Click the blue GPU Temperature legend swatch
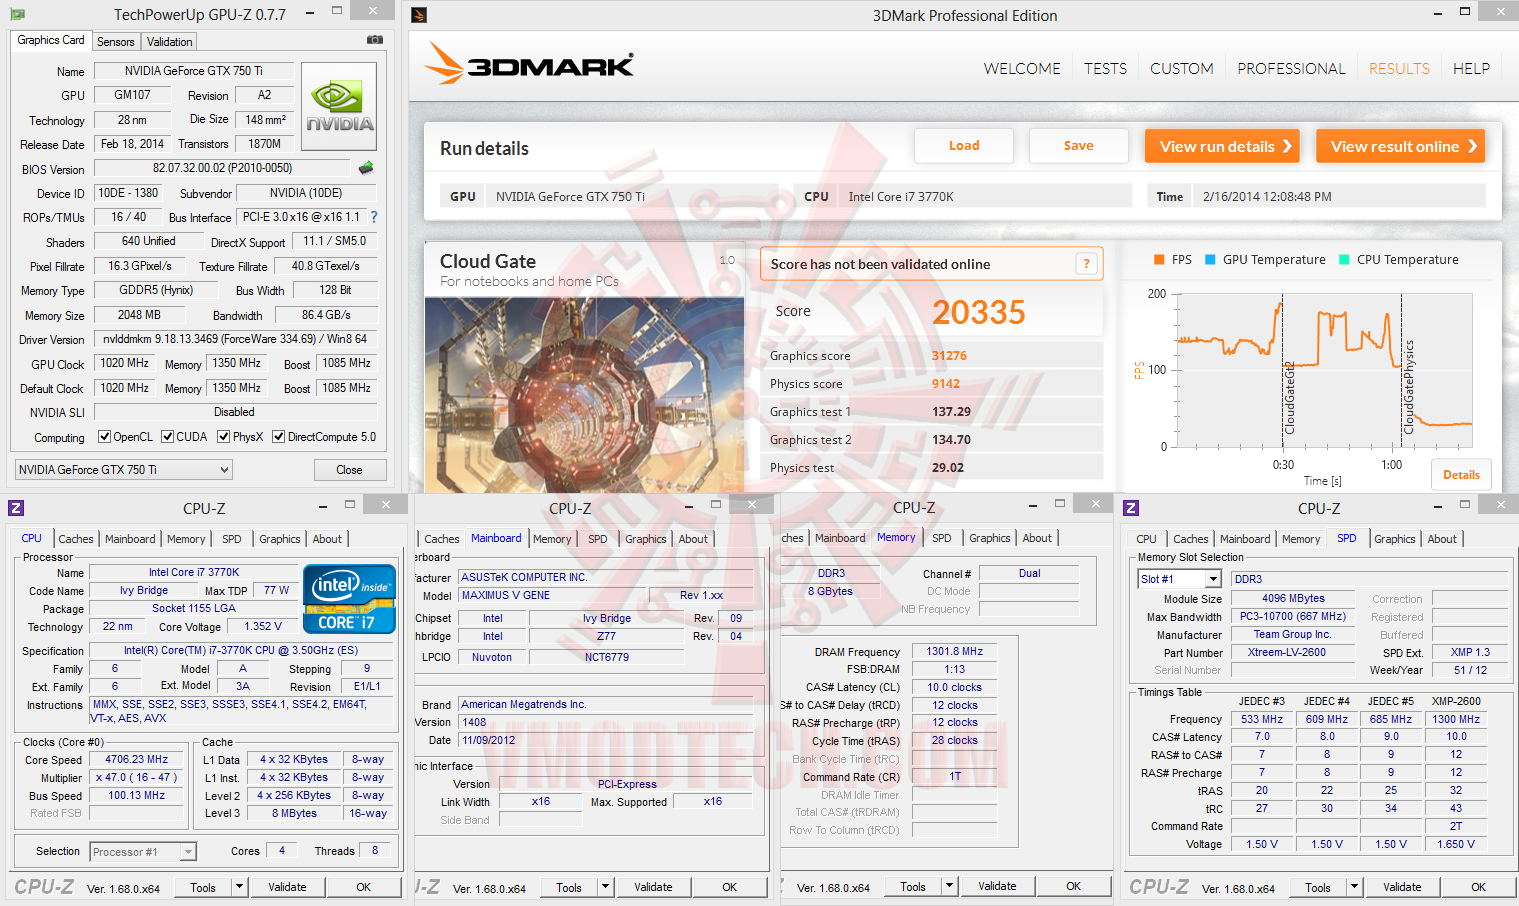This screenshot has height=906, width=1519. [1210, 260]
